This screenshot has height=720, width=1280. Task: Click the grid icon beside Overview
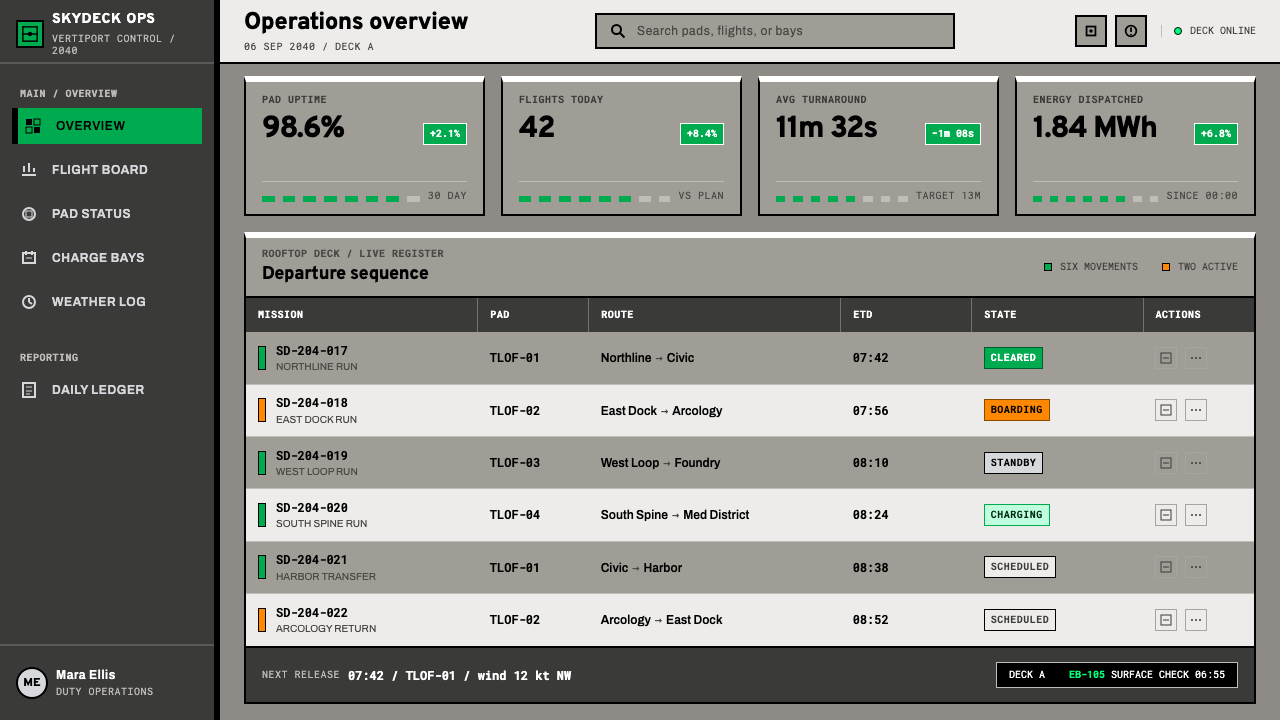pyautogui.click(x=33, y=126)
